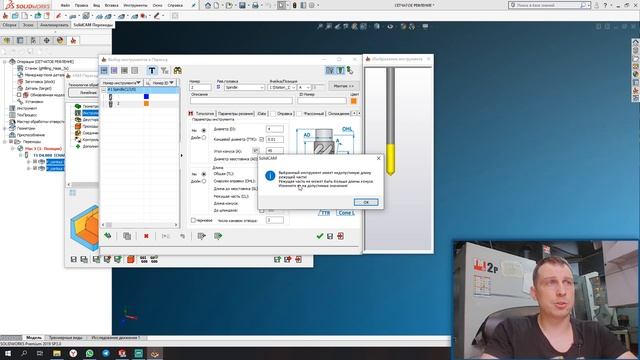Image resolution: width=640 pixels, height=360 pixels.
Task: Open the Номер ID column dropdown
Action: 171,82
